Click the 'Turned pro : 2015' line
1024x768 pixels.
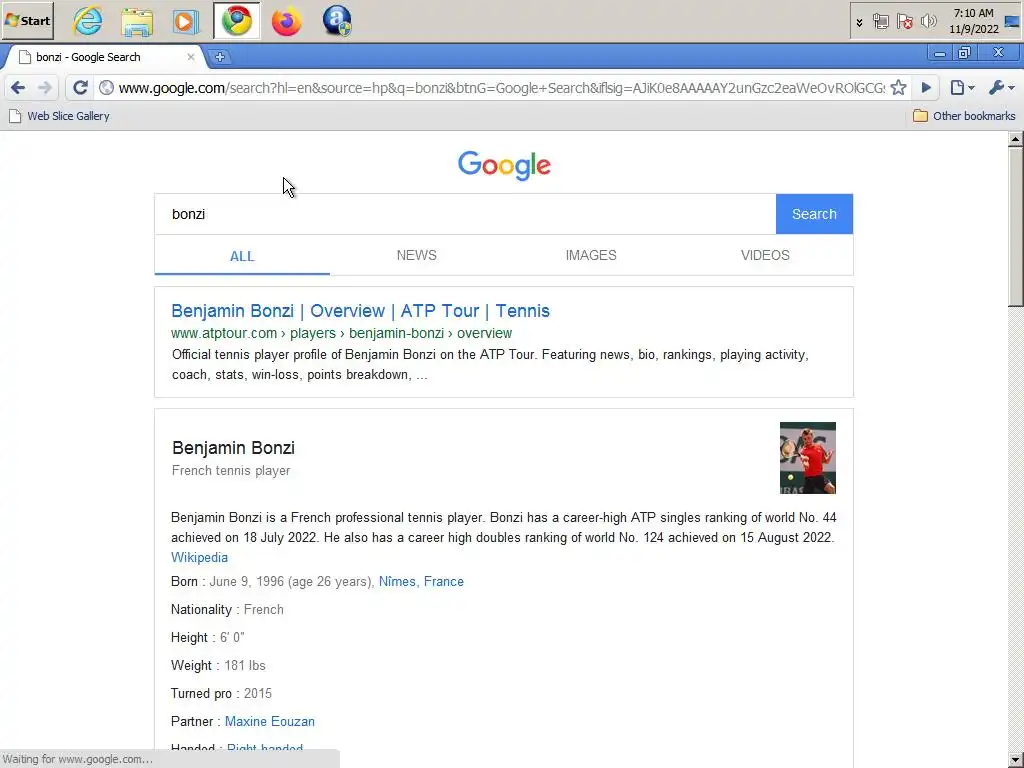tap(221, 694)
